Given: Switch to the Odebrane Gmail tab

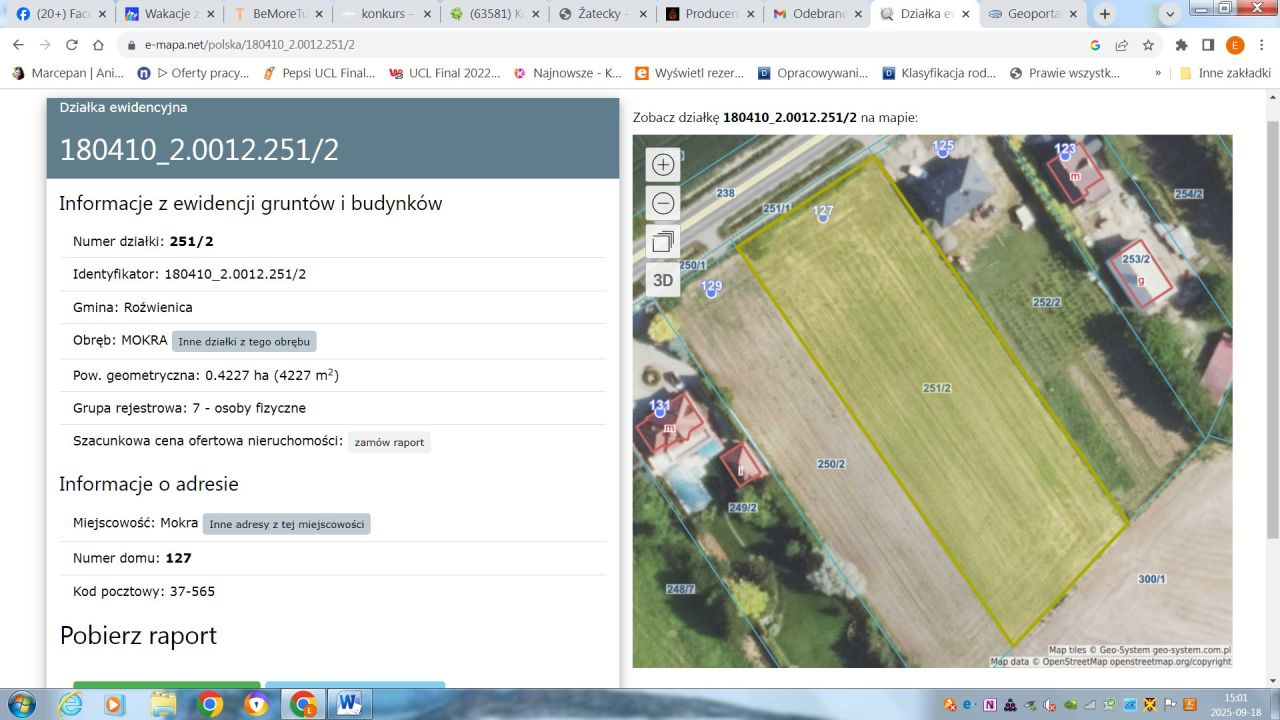Looking at the screenshot, I should (x=818, y=14).
